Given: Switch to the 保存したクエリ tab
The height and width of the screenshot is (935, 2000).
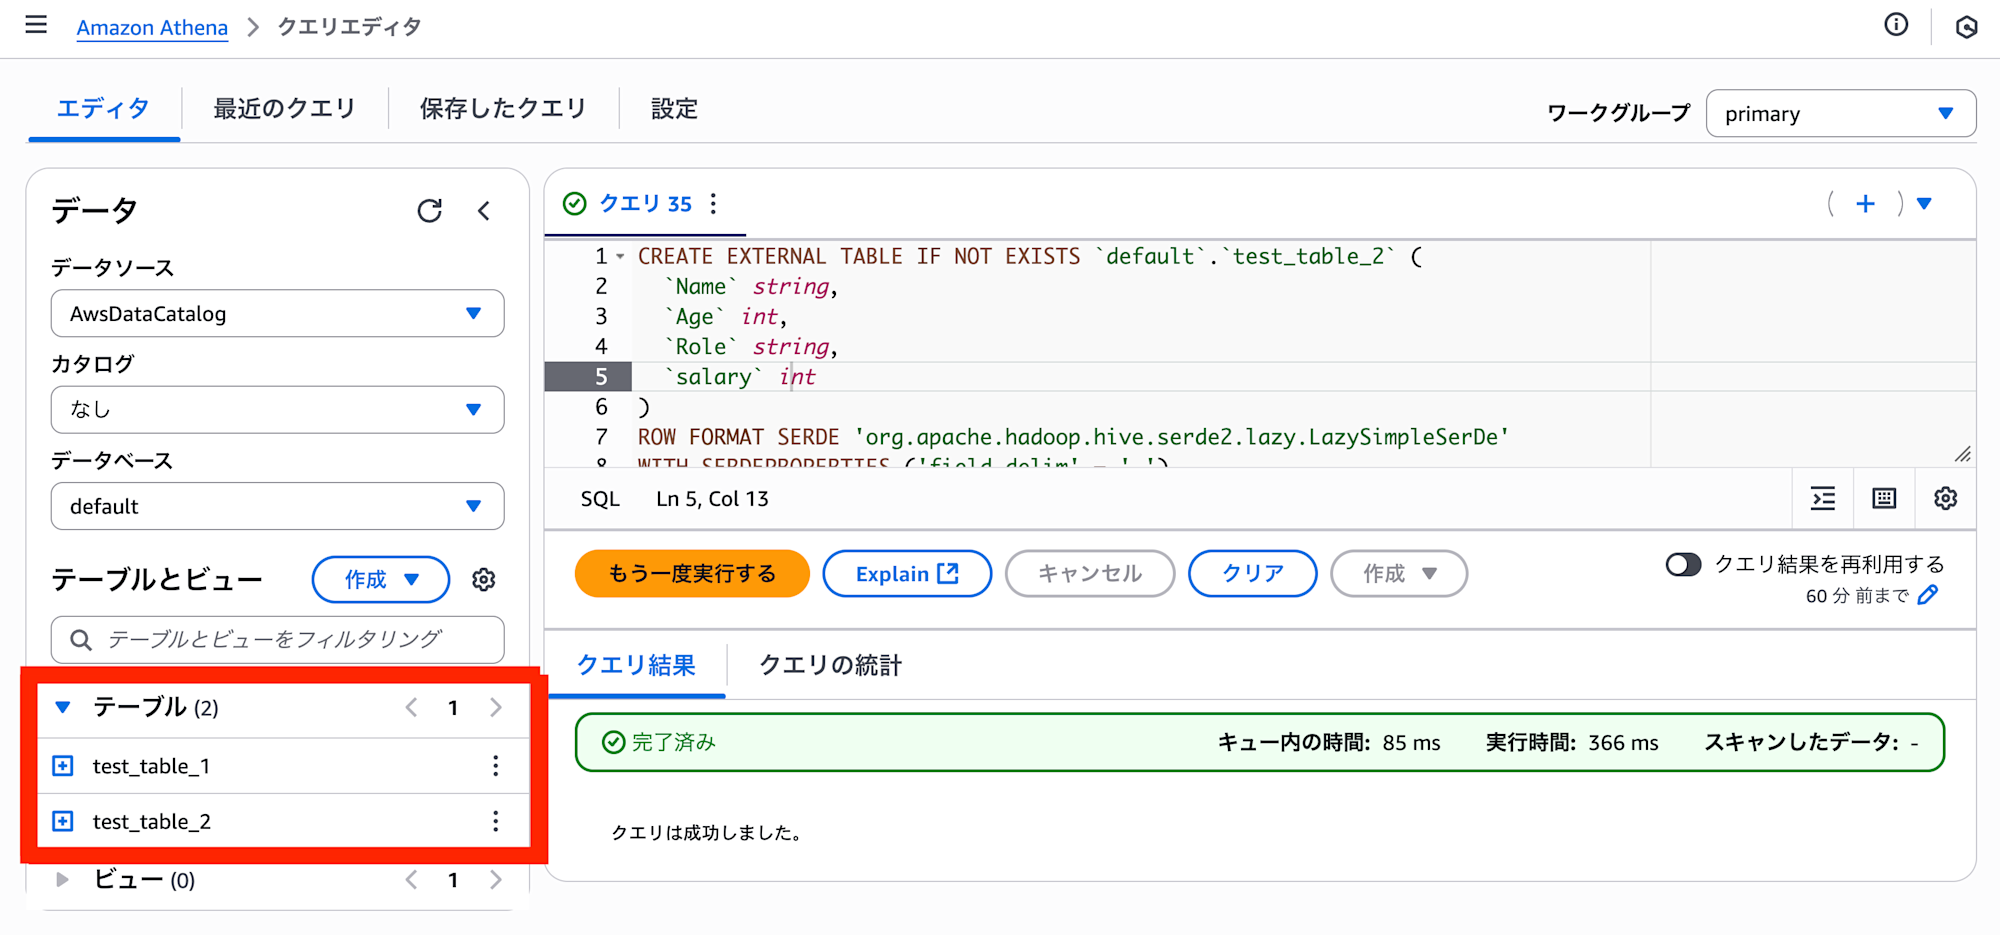Looking at the screenshot, I should pyautogui.click(x=503, y=108).
